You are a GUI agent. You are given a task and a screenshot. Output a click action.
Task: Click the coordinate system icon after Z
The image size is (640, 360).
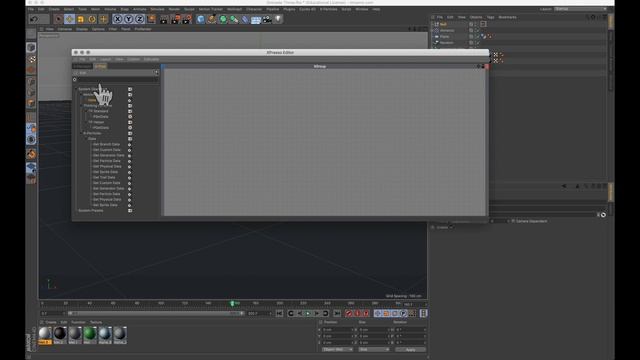(x=151, y=19)
